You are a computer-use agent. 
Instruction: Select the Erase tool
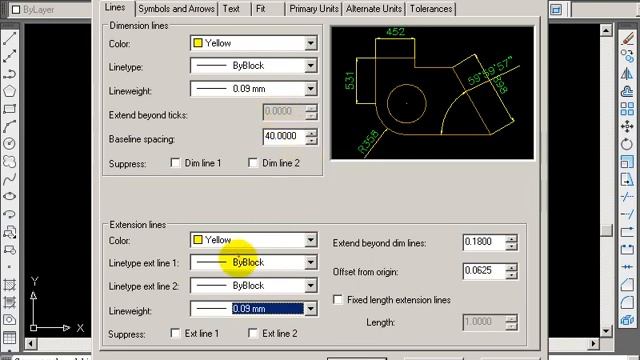627,38
